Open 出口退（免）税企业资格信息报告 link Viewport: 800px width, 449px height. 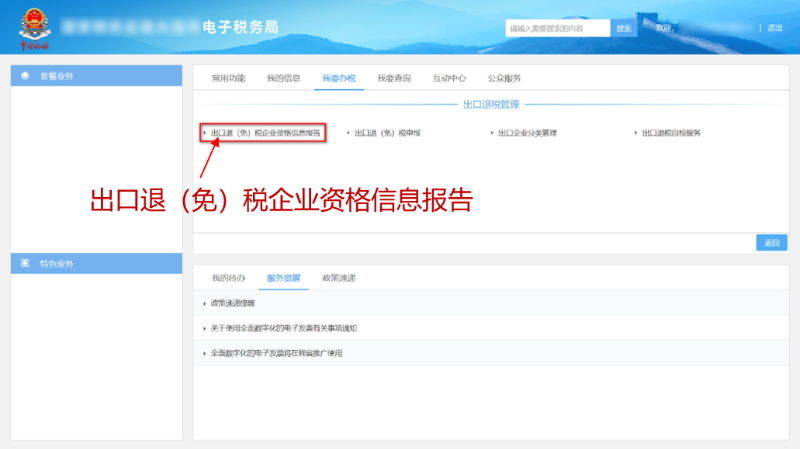coord(266,132)
